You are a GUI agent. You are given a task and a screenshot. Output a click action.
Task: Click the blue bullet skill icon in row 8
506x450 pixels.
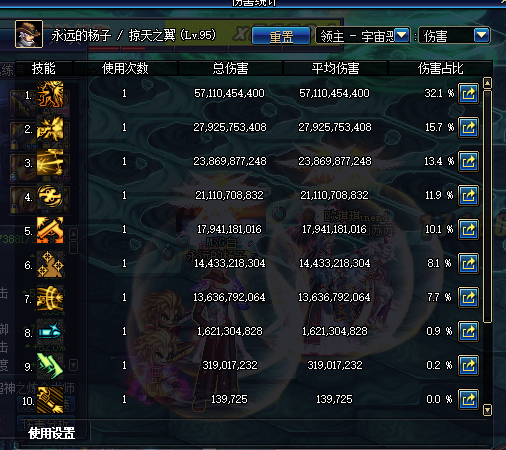50,332
